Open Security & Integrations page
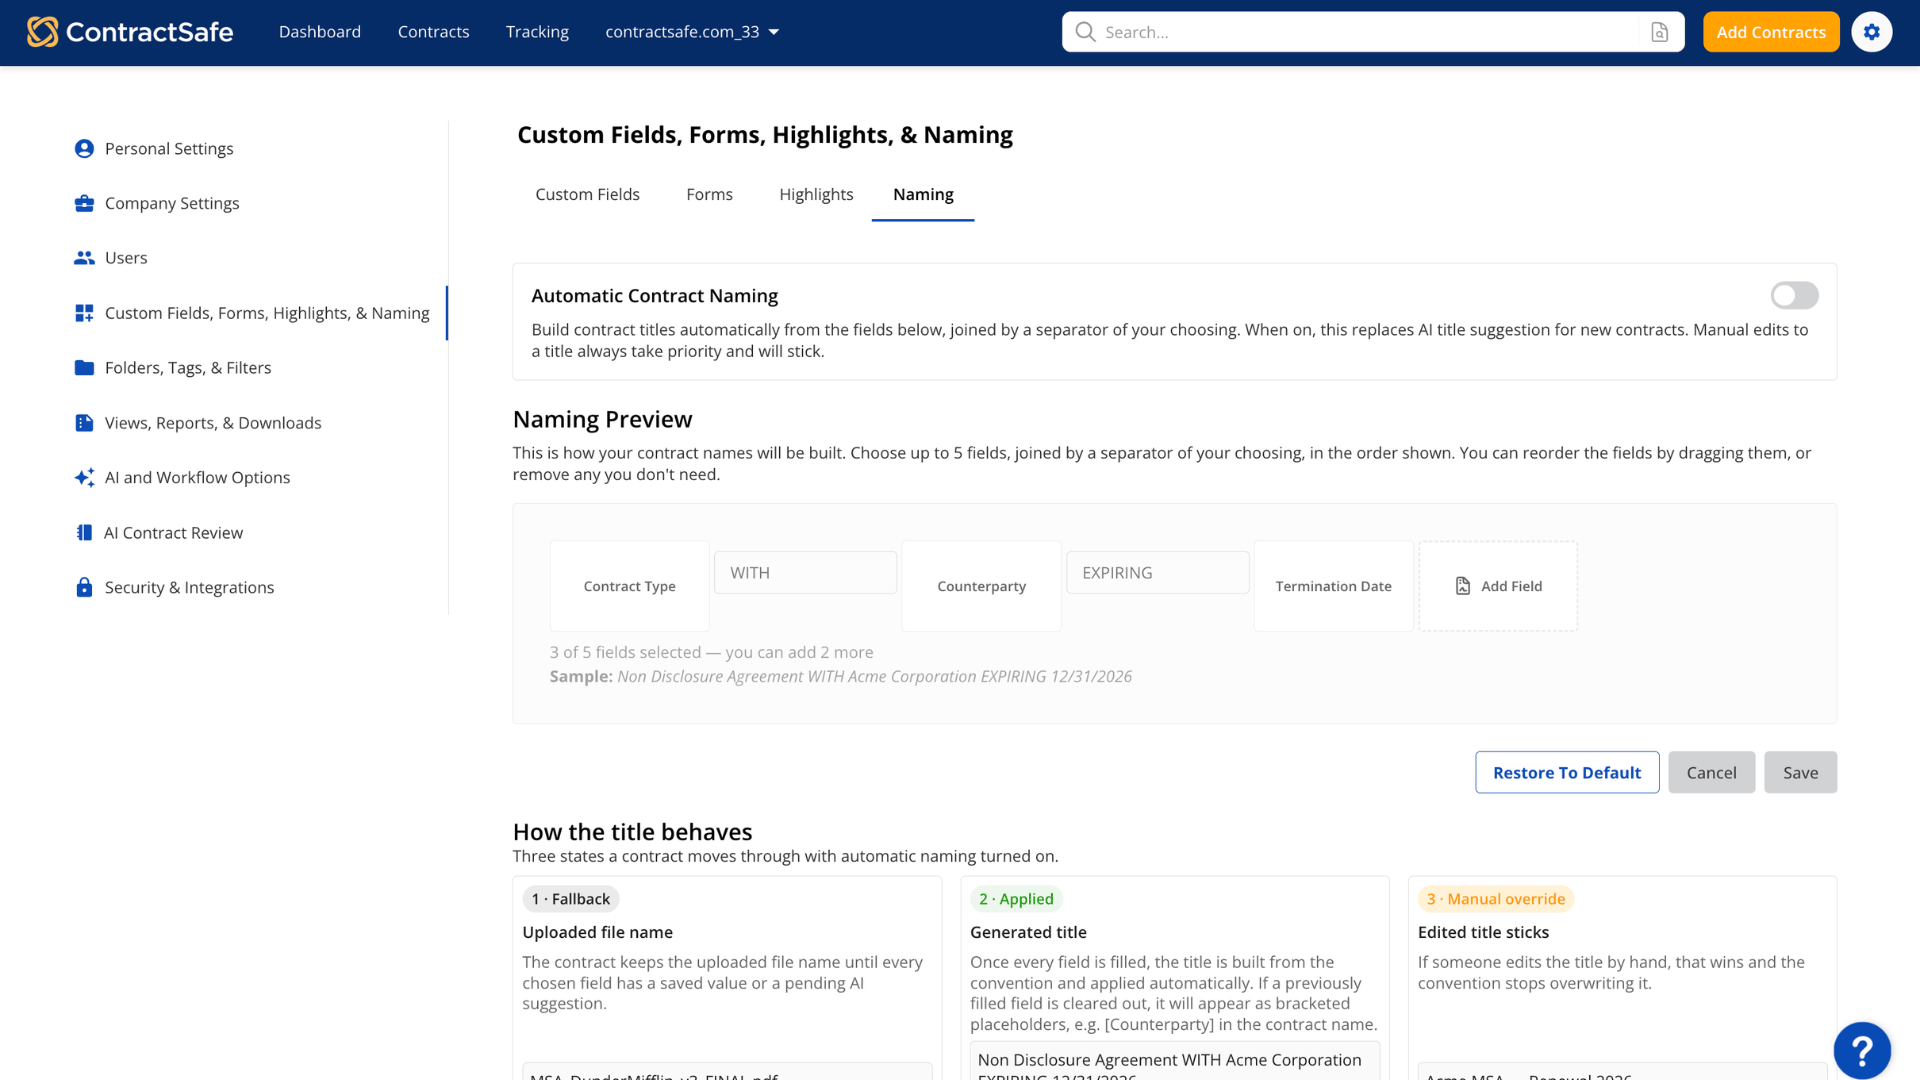Screen dimensions: 1920x1080 (189, 587)
